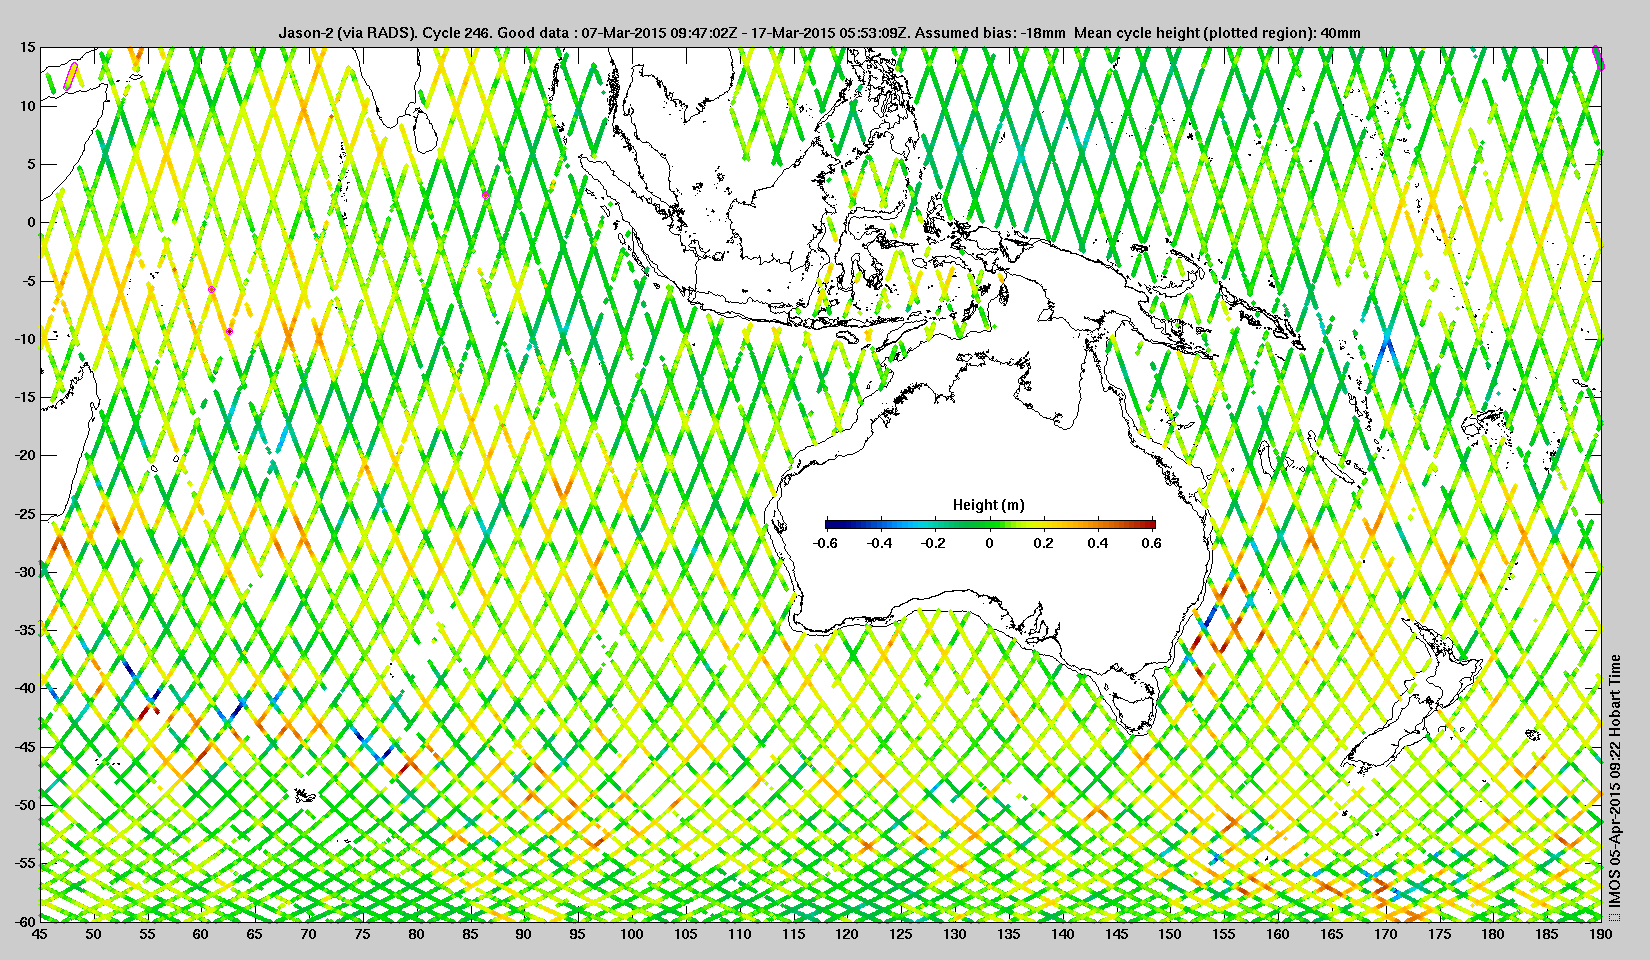Click longitude tick label 90
The width and height of the screenshot is (1650, 960).
coord(524,934)
